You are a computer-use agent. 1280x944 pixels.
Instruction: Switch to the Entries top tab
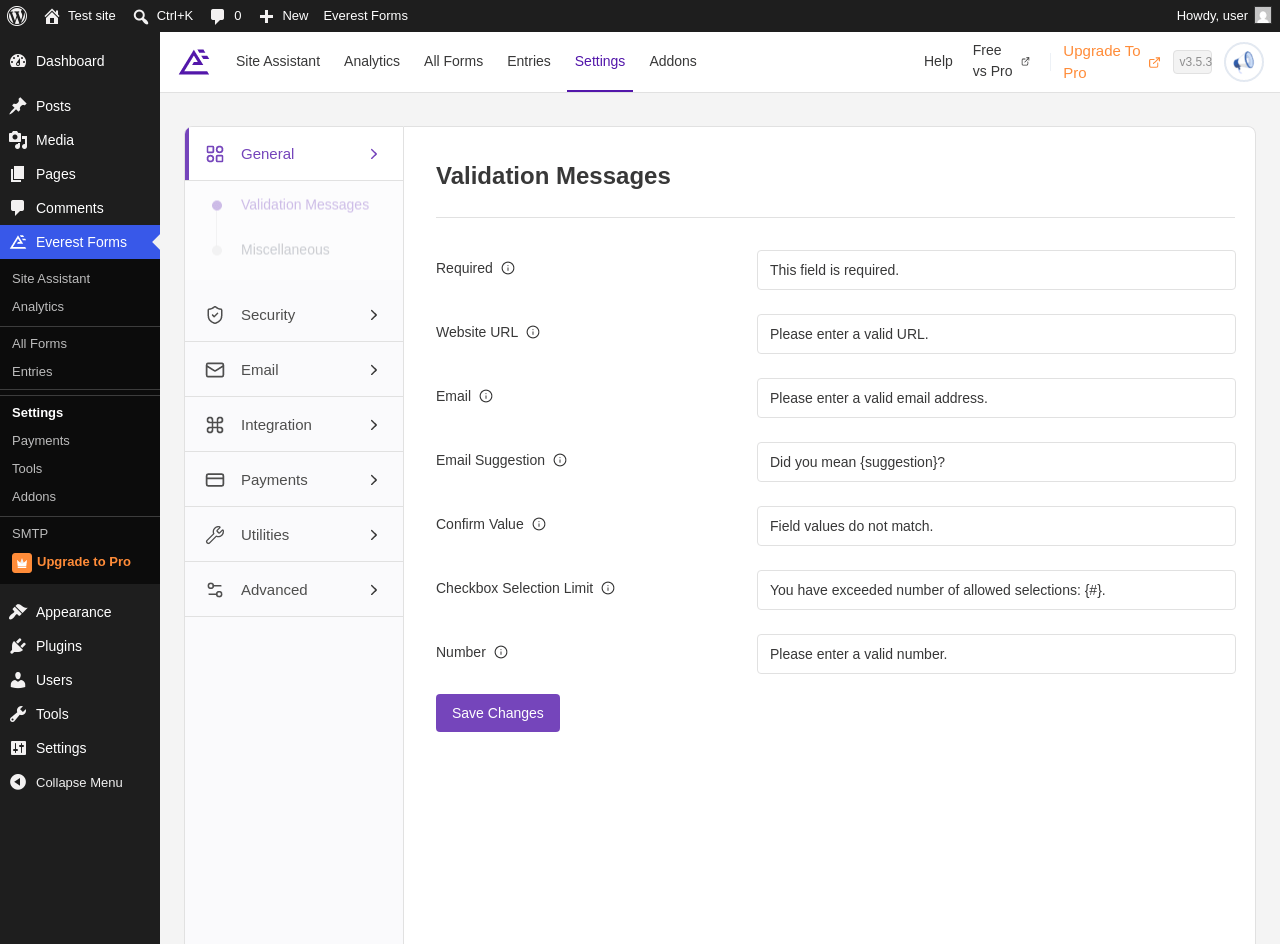click(x=529, y=61)
